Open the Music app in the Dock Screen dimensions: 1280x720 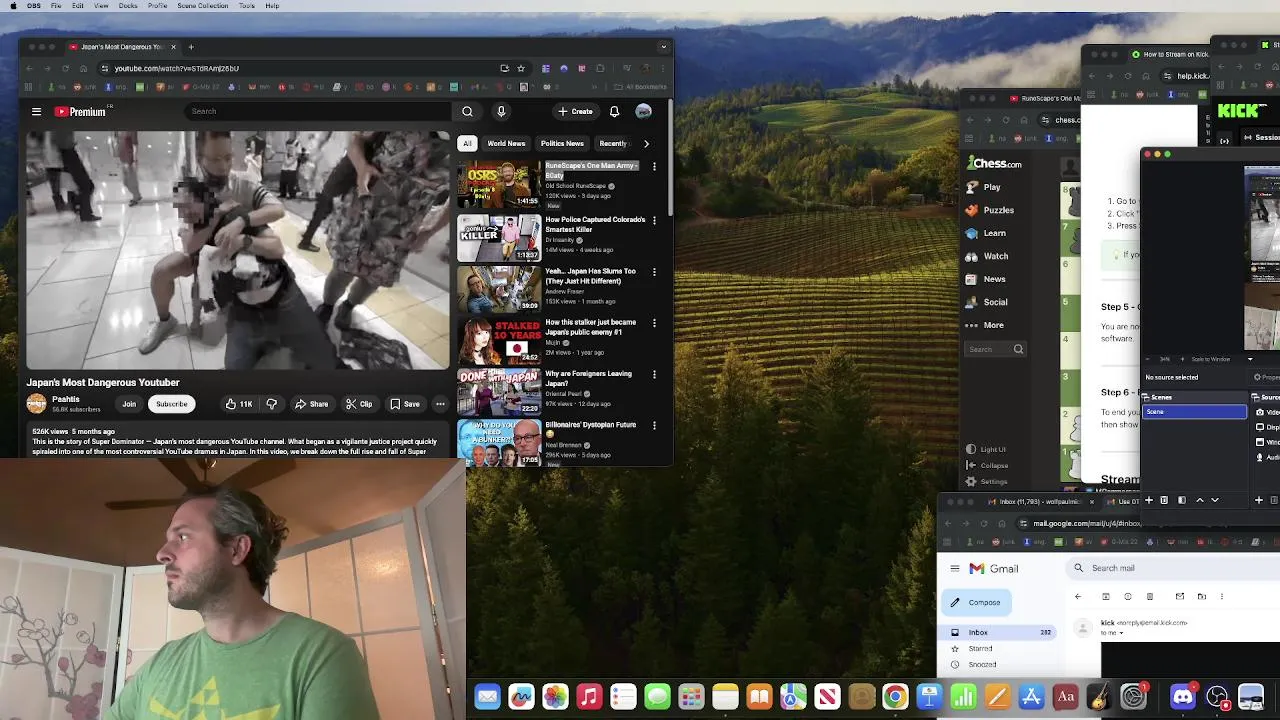[x=589, y=697]
